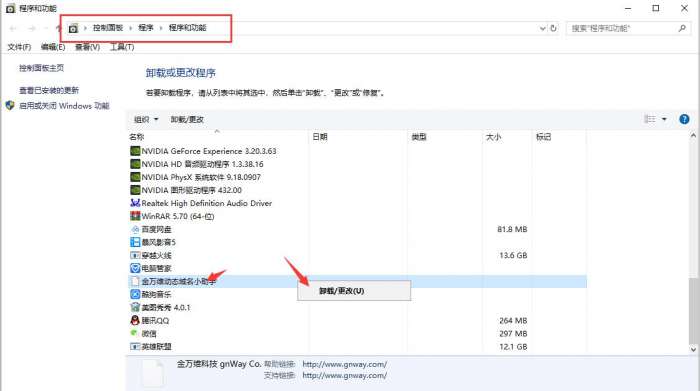The height and width of the screenshot is (391, 700).
Task: Expand the address bar history dropdown
Action: [x=542, y=28]
